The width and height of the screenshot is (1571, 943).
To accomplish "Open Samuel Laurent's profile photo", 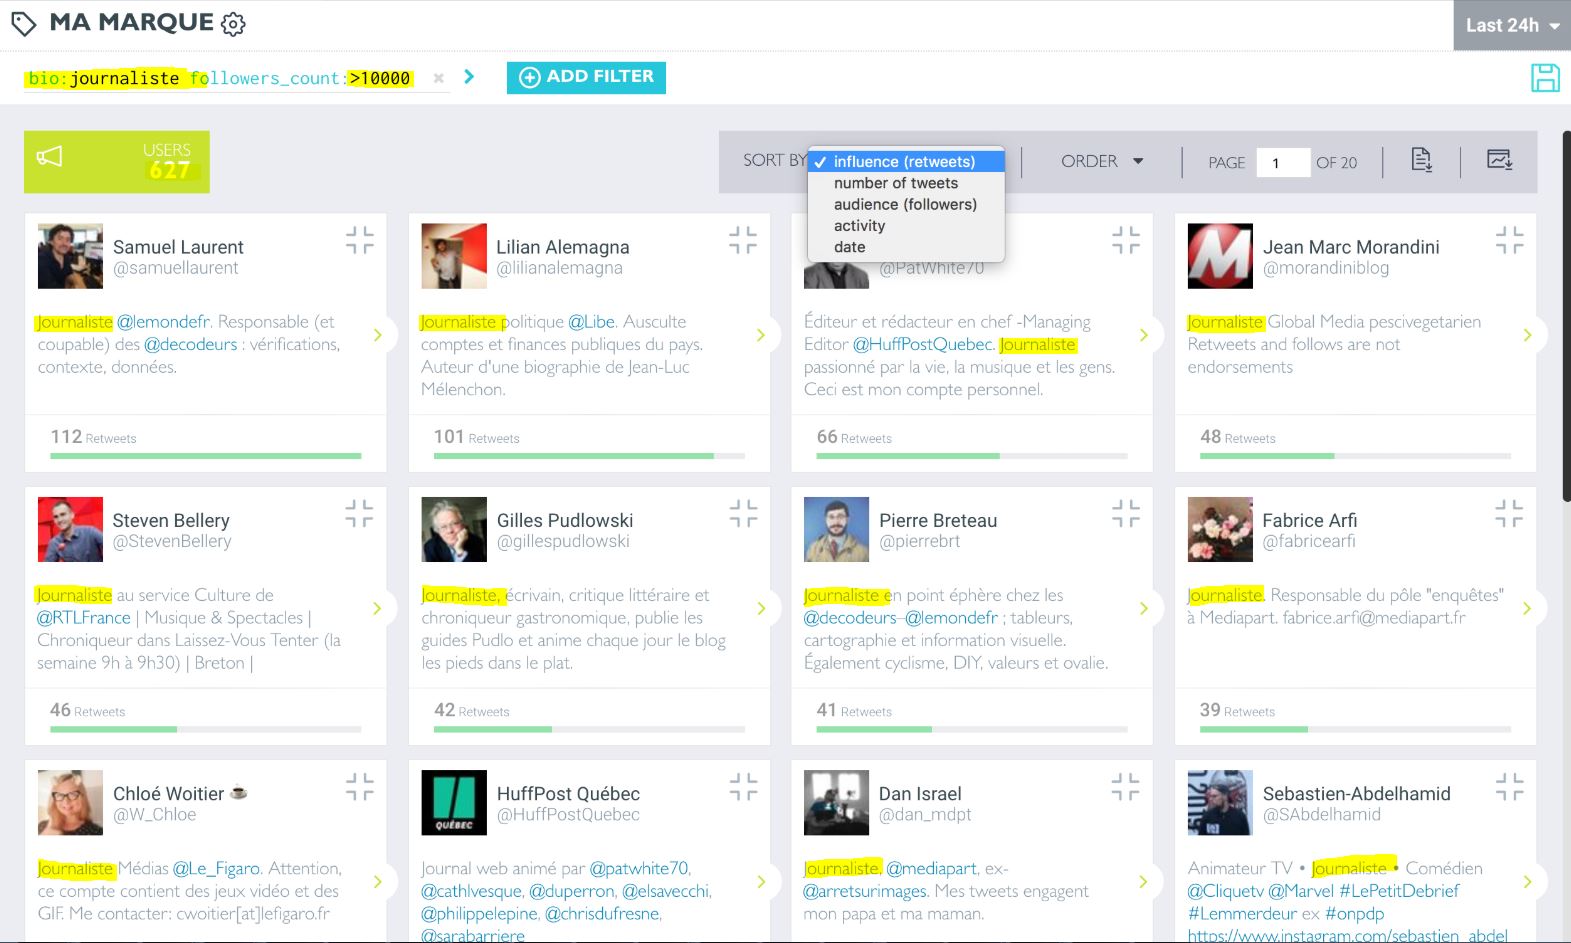I will [70, 256].
